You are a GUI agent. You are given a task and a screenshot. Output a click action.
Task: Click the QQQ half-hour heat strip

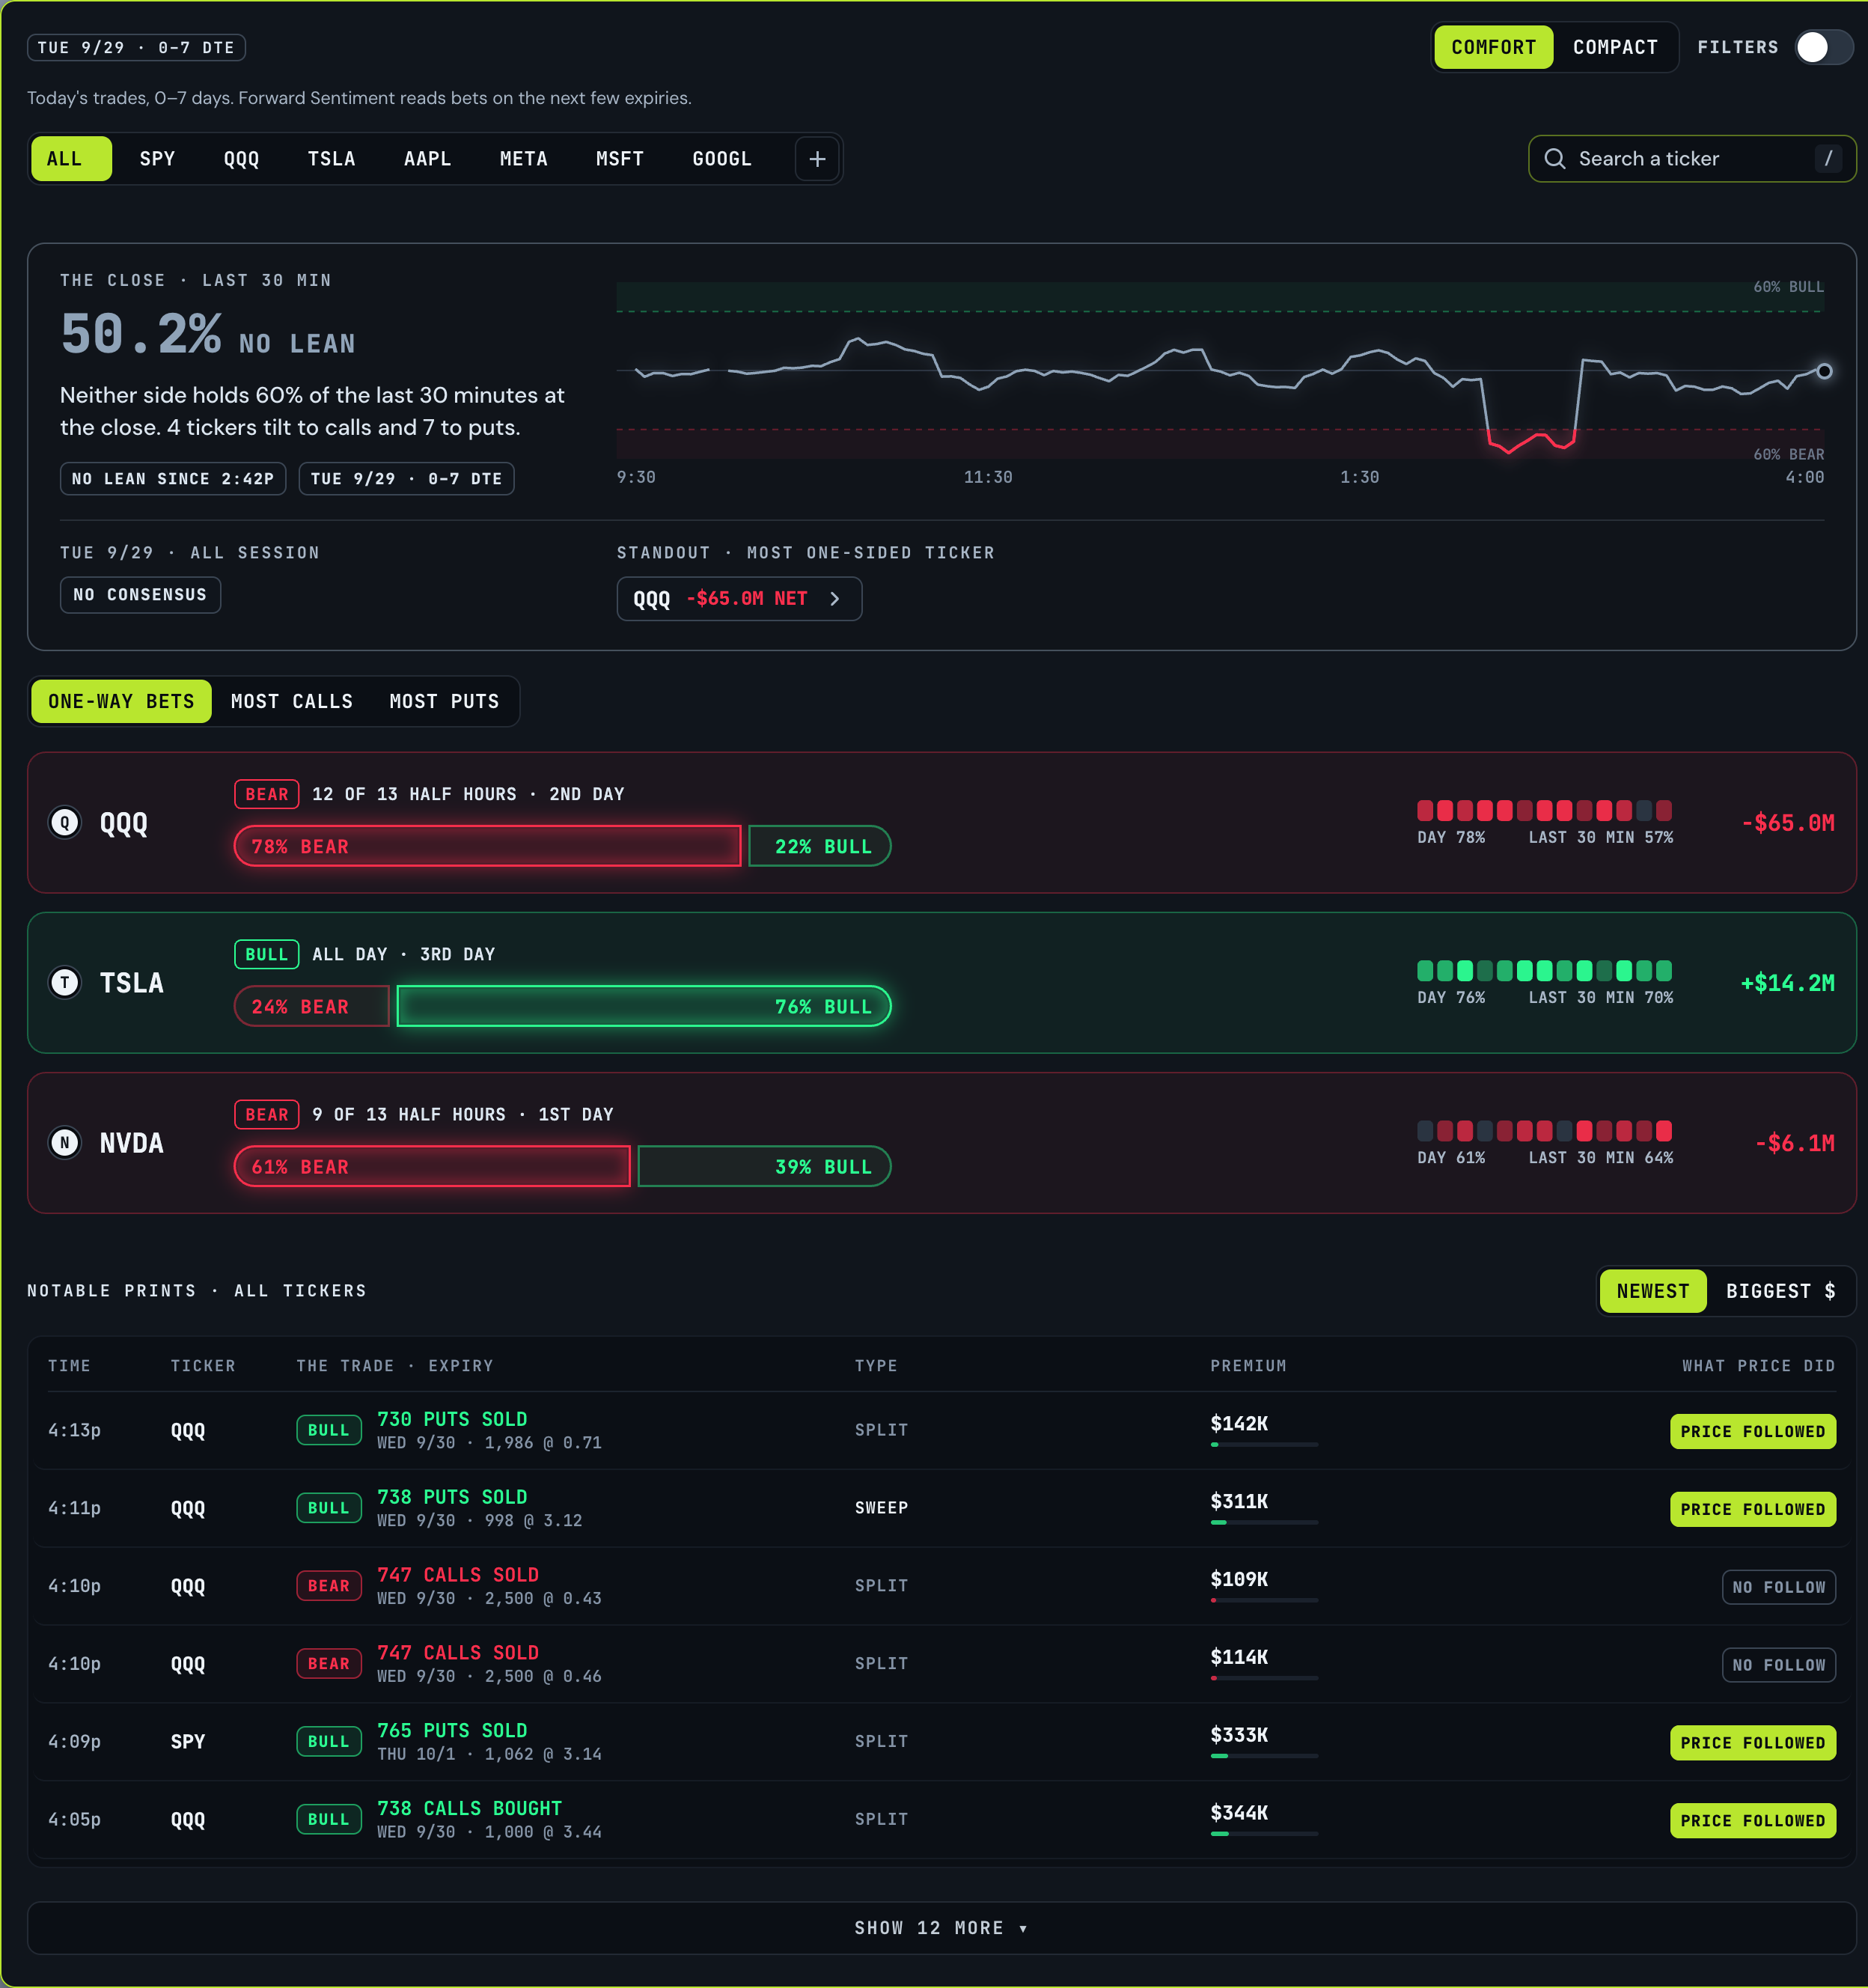click(1544, 810)
